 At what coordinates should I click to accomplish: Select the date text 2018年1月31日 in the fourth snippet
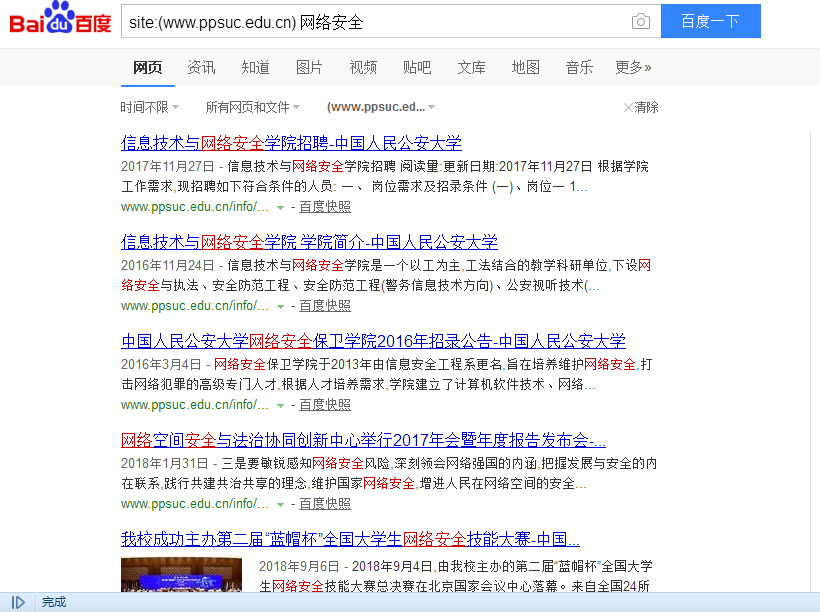tap(164, 463)
